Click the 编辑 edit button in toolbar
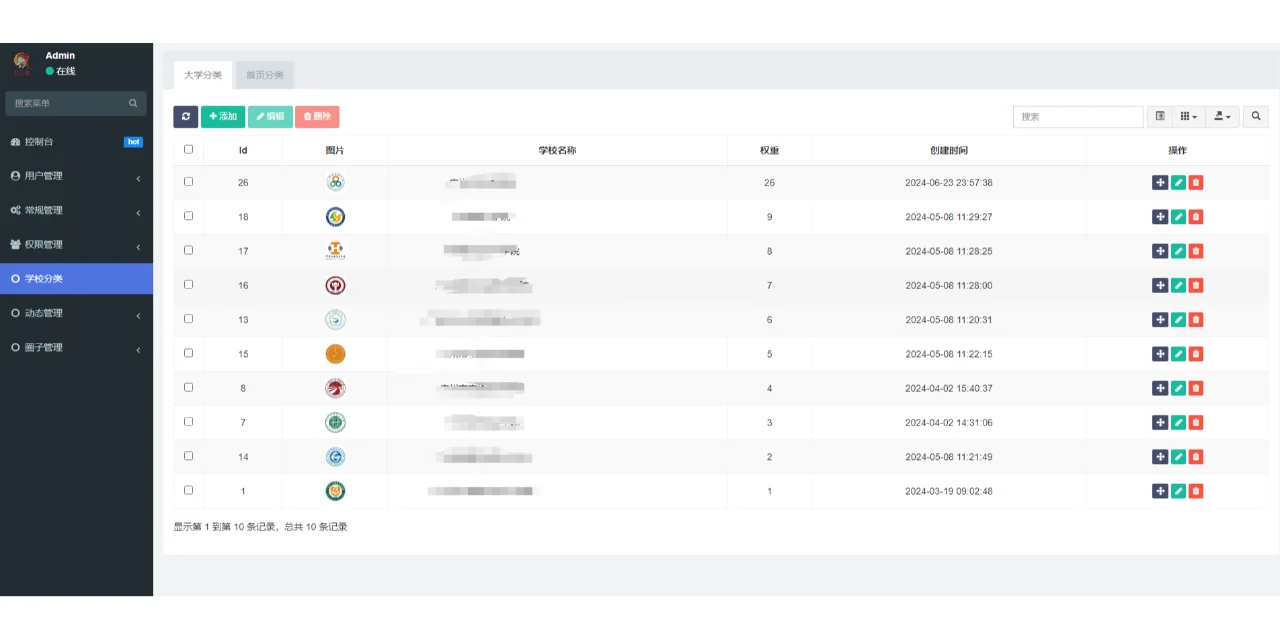This screenshot has height=640, width=1280. [270, 117]
